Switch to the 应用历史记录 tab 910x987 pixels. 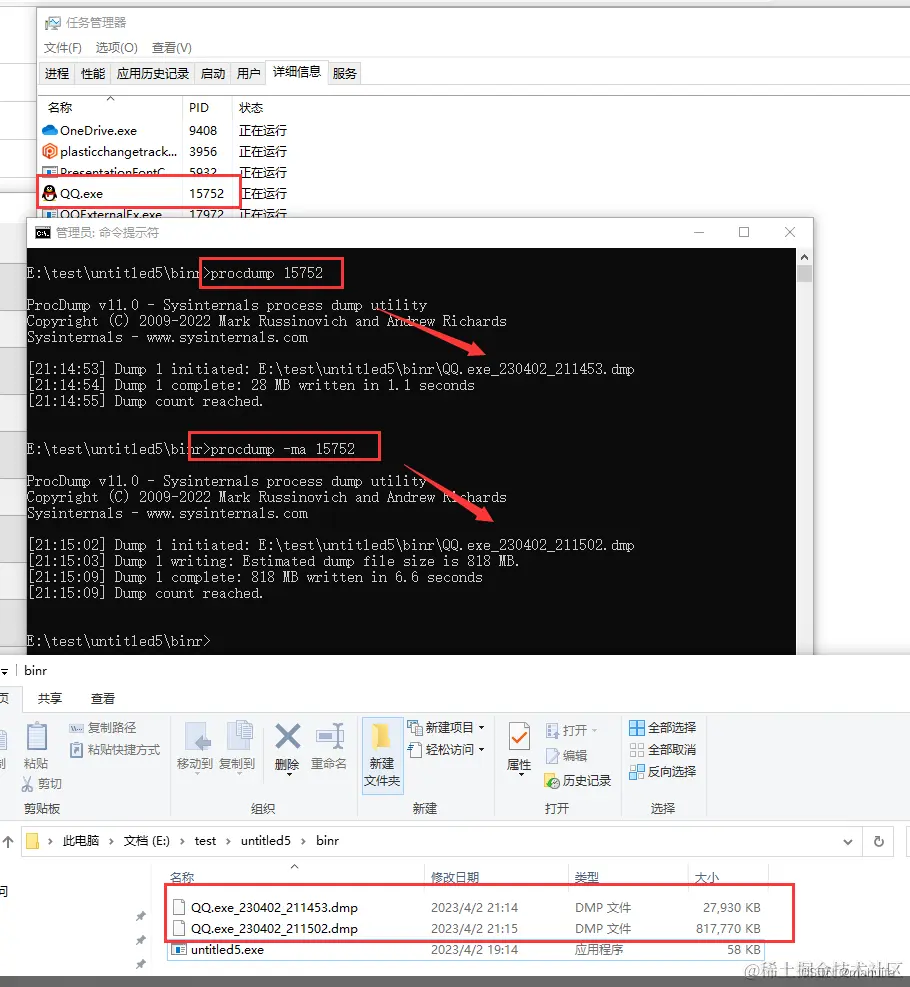(153, 74)
